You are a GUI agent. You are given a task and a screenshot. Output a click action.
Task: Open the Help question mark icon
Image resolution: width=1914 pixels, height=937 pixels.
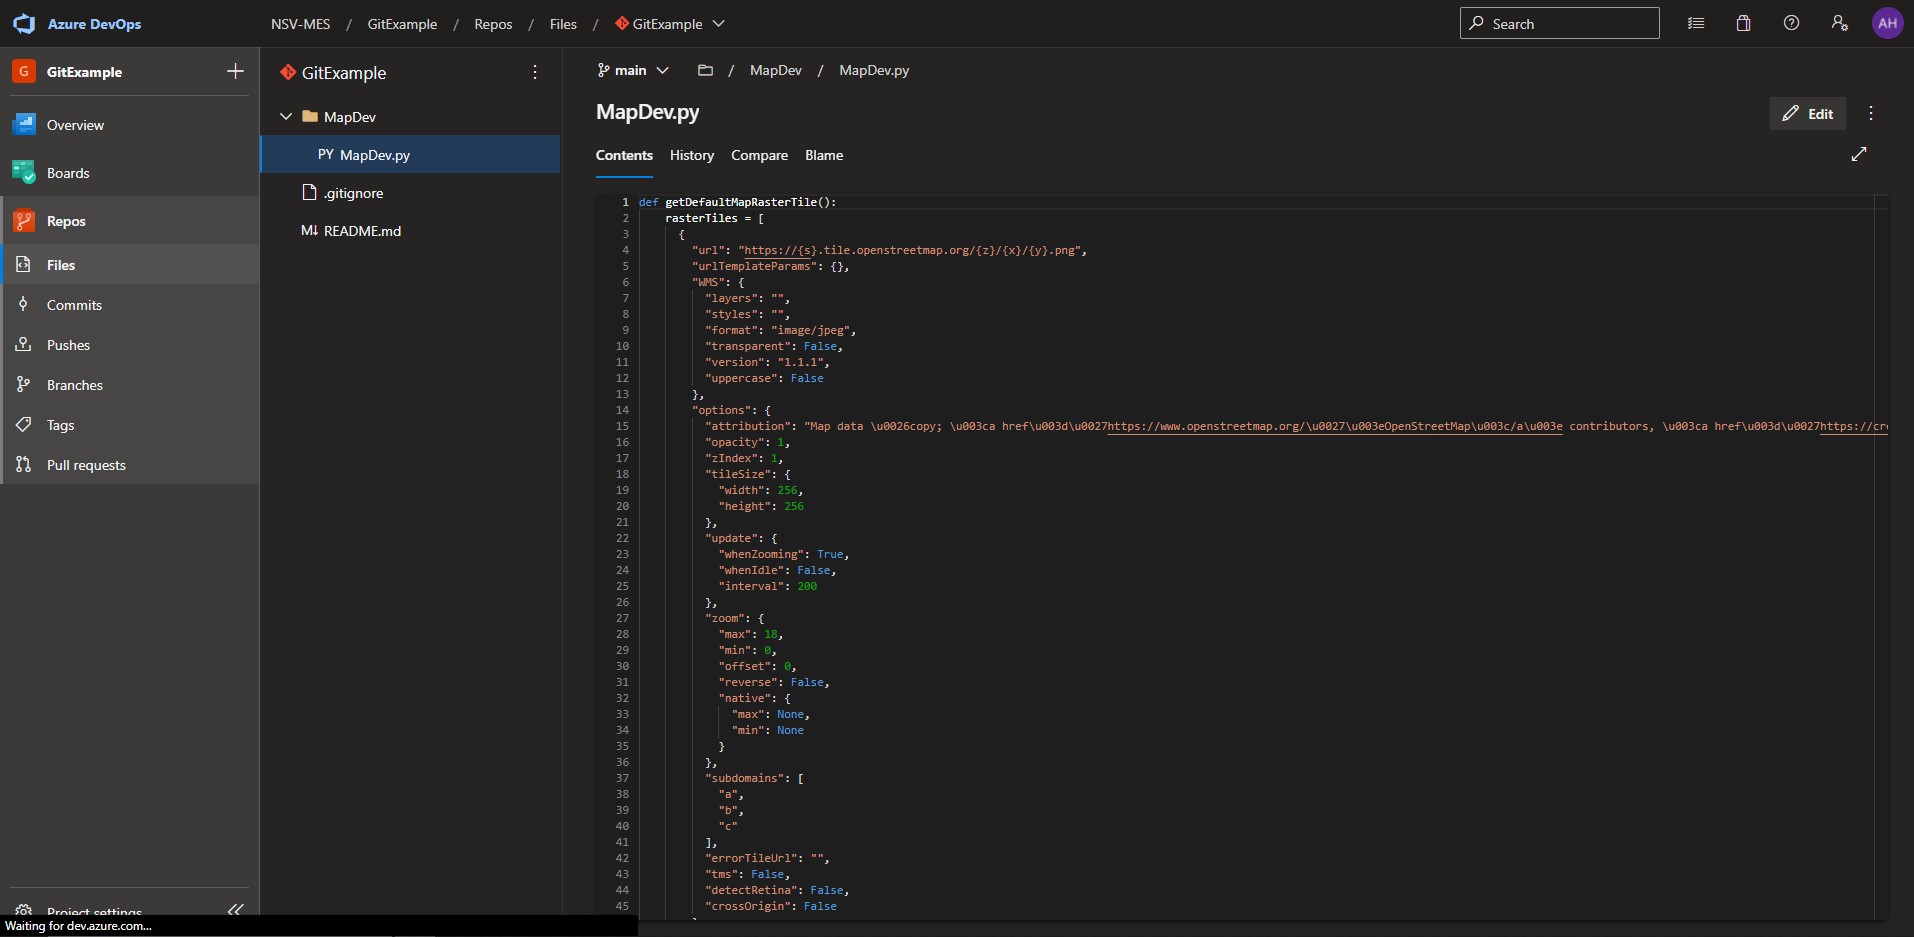pyautogui.click(x=1791, y=22)
